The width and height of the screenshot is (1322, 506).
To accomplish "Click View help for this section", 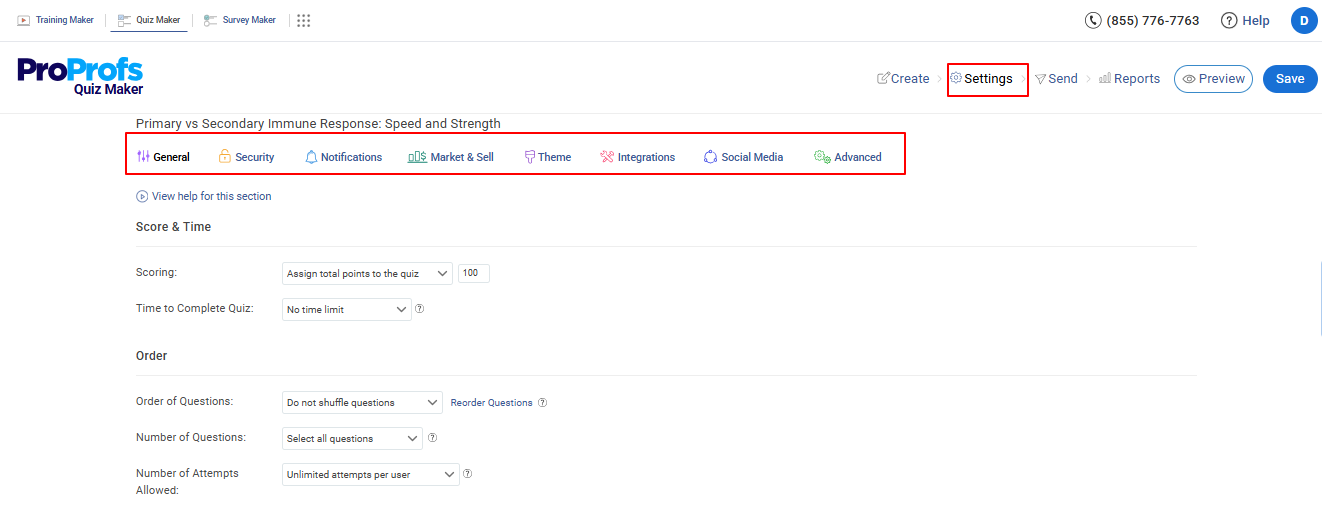I will tap(204, 196).
